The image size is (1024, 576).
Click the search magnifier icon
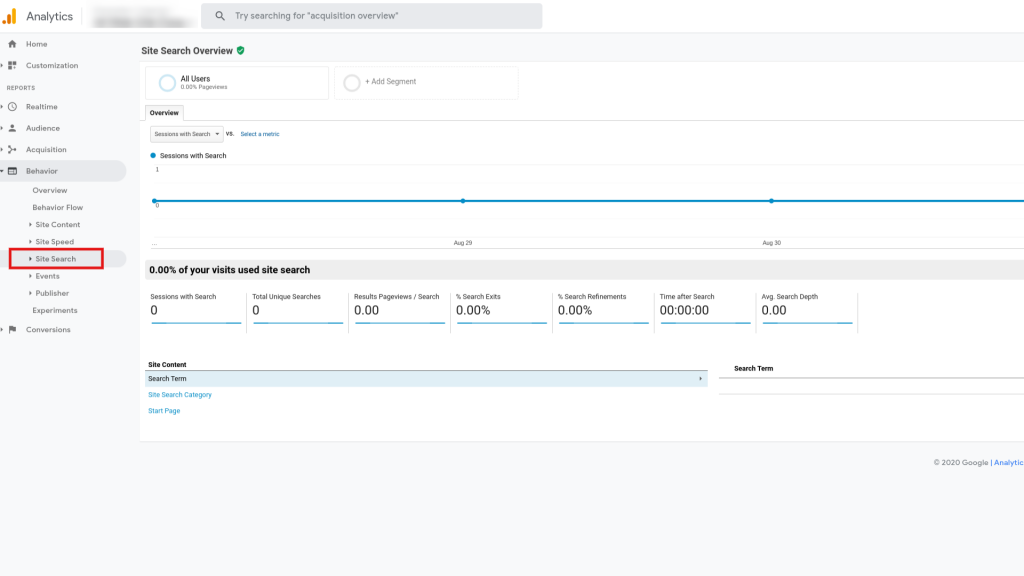coord(220,16)
